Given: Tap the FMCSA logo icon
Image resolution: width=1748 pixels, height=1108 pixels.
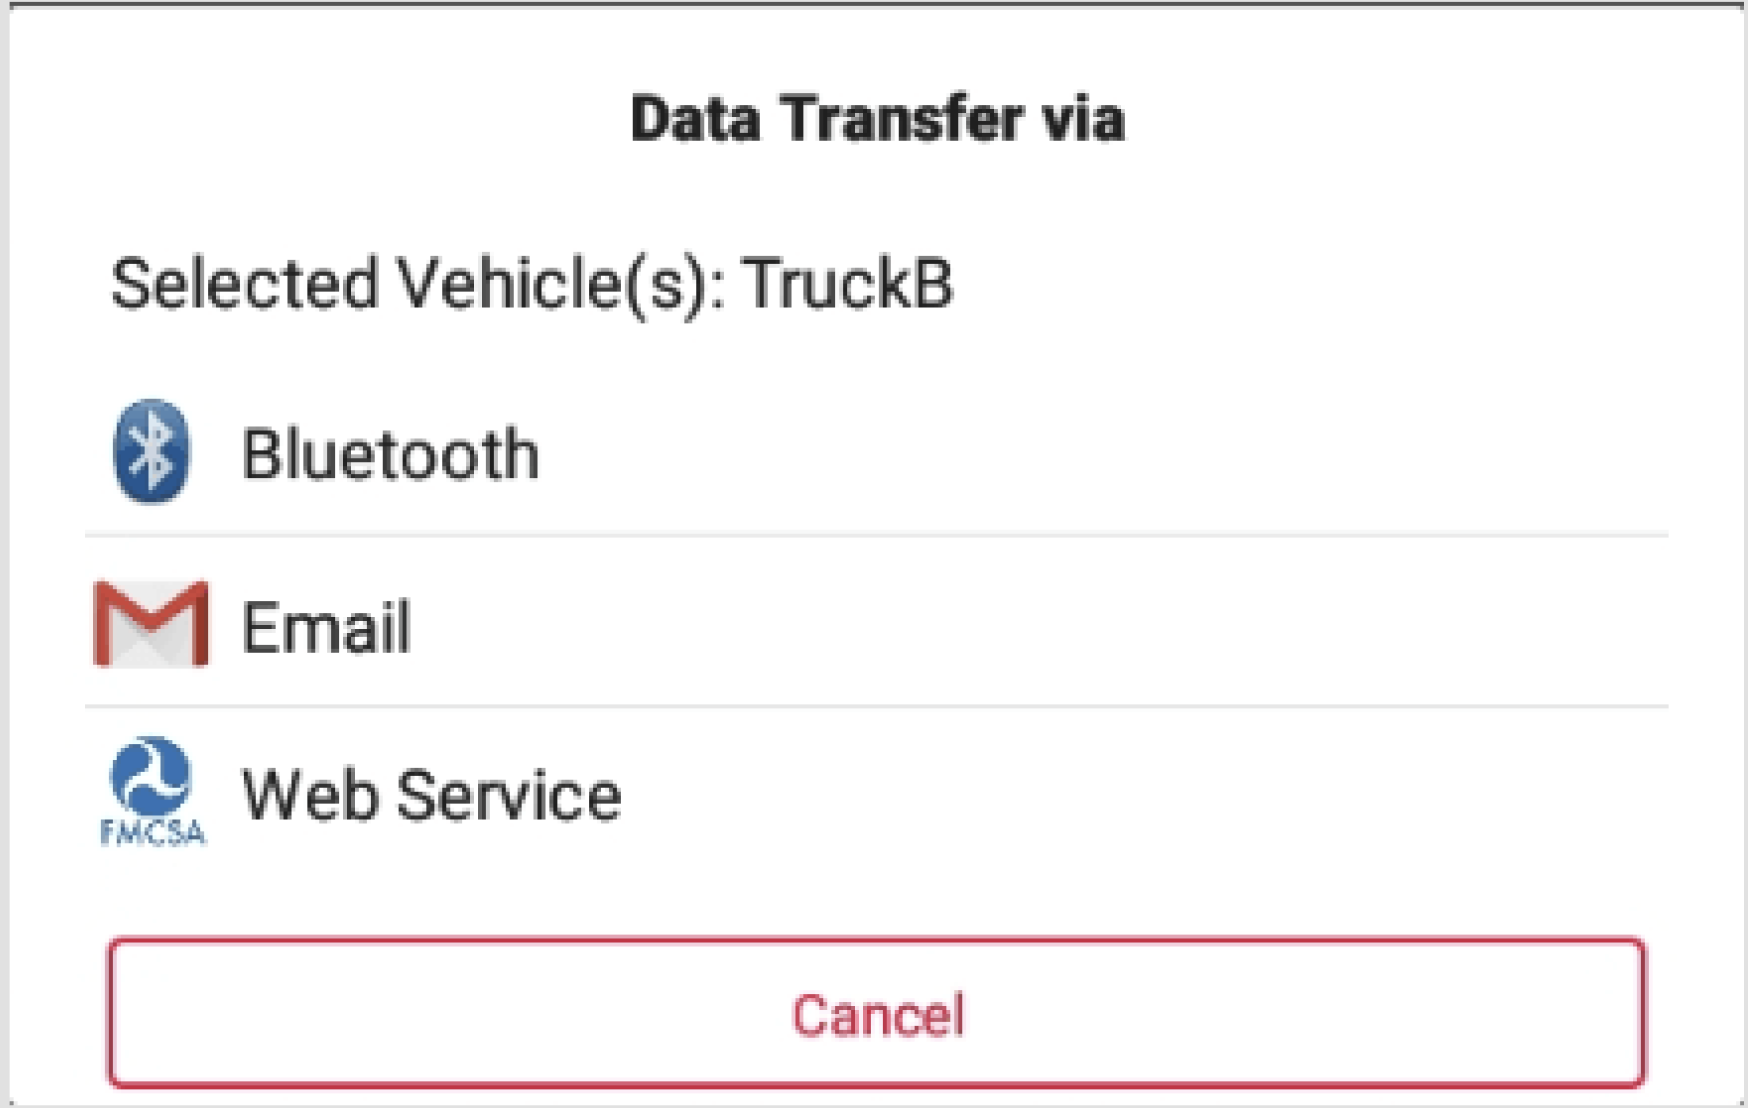Looking at the screenshot, I should [x=152, y=791].
